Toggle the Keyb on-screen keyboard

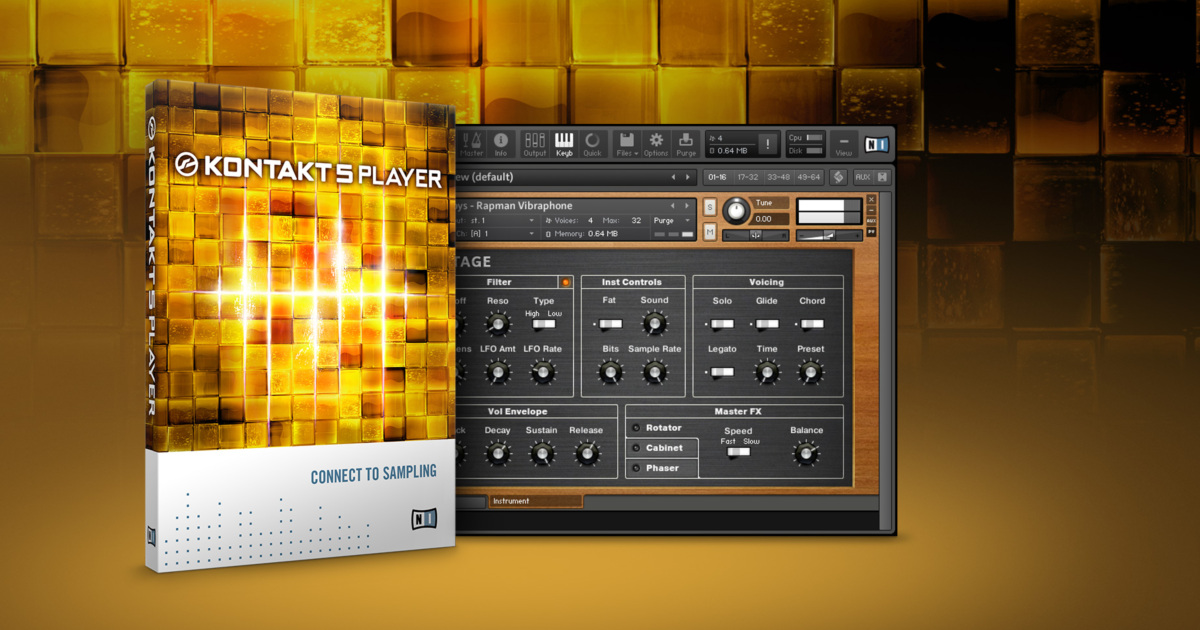point(565,144)
